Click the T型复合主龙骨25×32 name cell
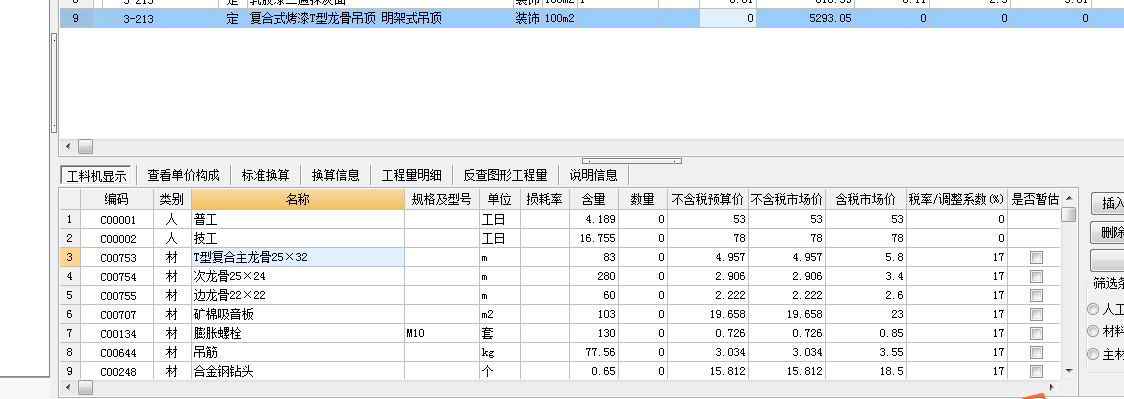Image resolution: width=1124 pixels, height=399 pixels. tap(297, 257)
